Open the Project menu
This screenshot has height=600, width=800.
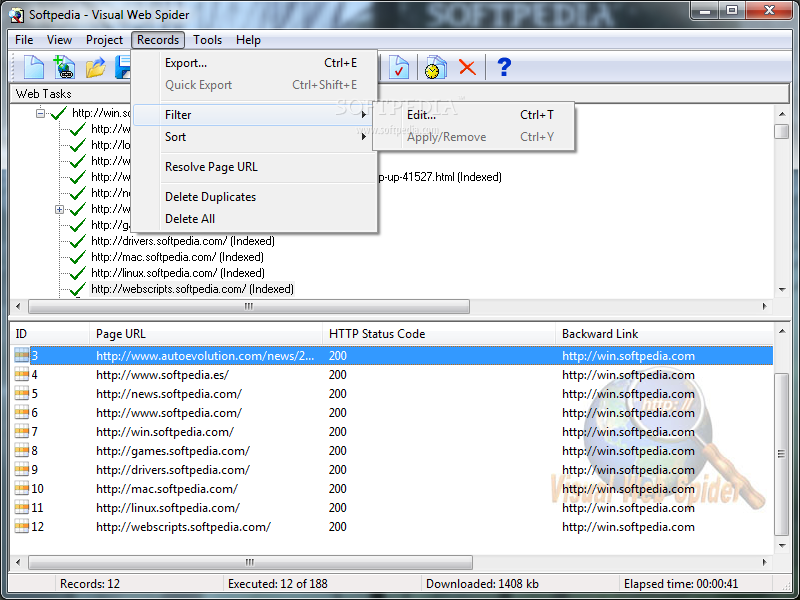click(104, 40)
